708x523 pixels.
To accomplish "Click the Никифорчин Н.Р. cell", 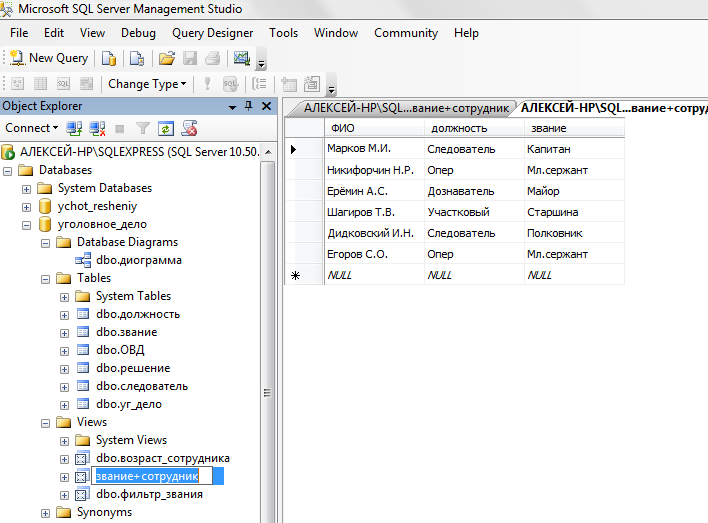I will click(x=374, y=170).
